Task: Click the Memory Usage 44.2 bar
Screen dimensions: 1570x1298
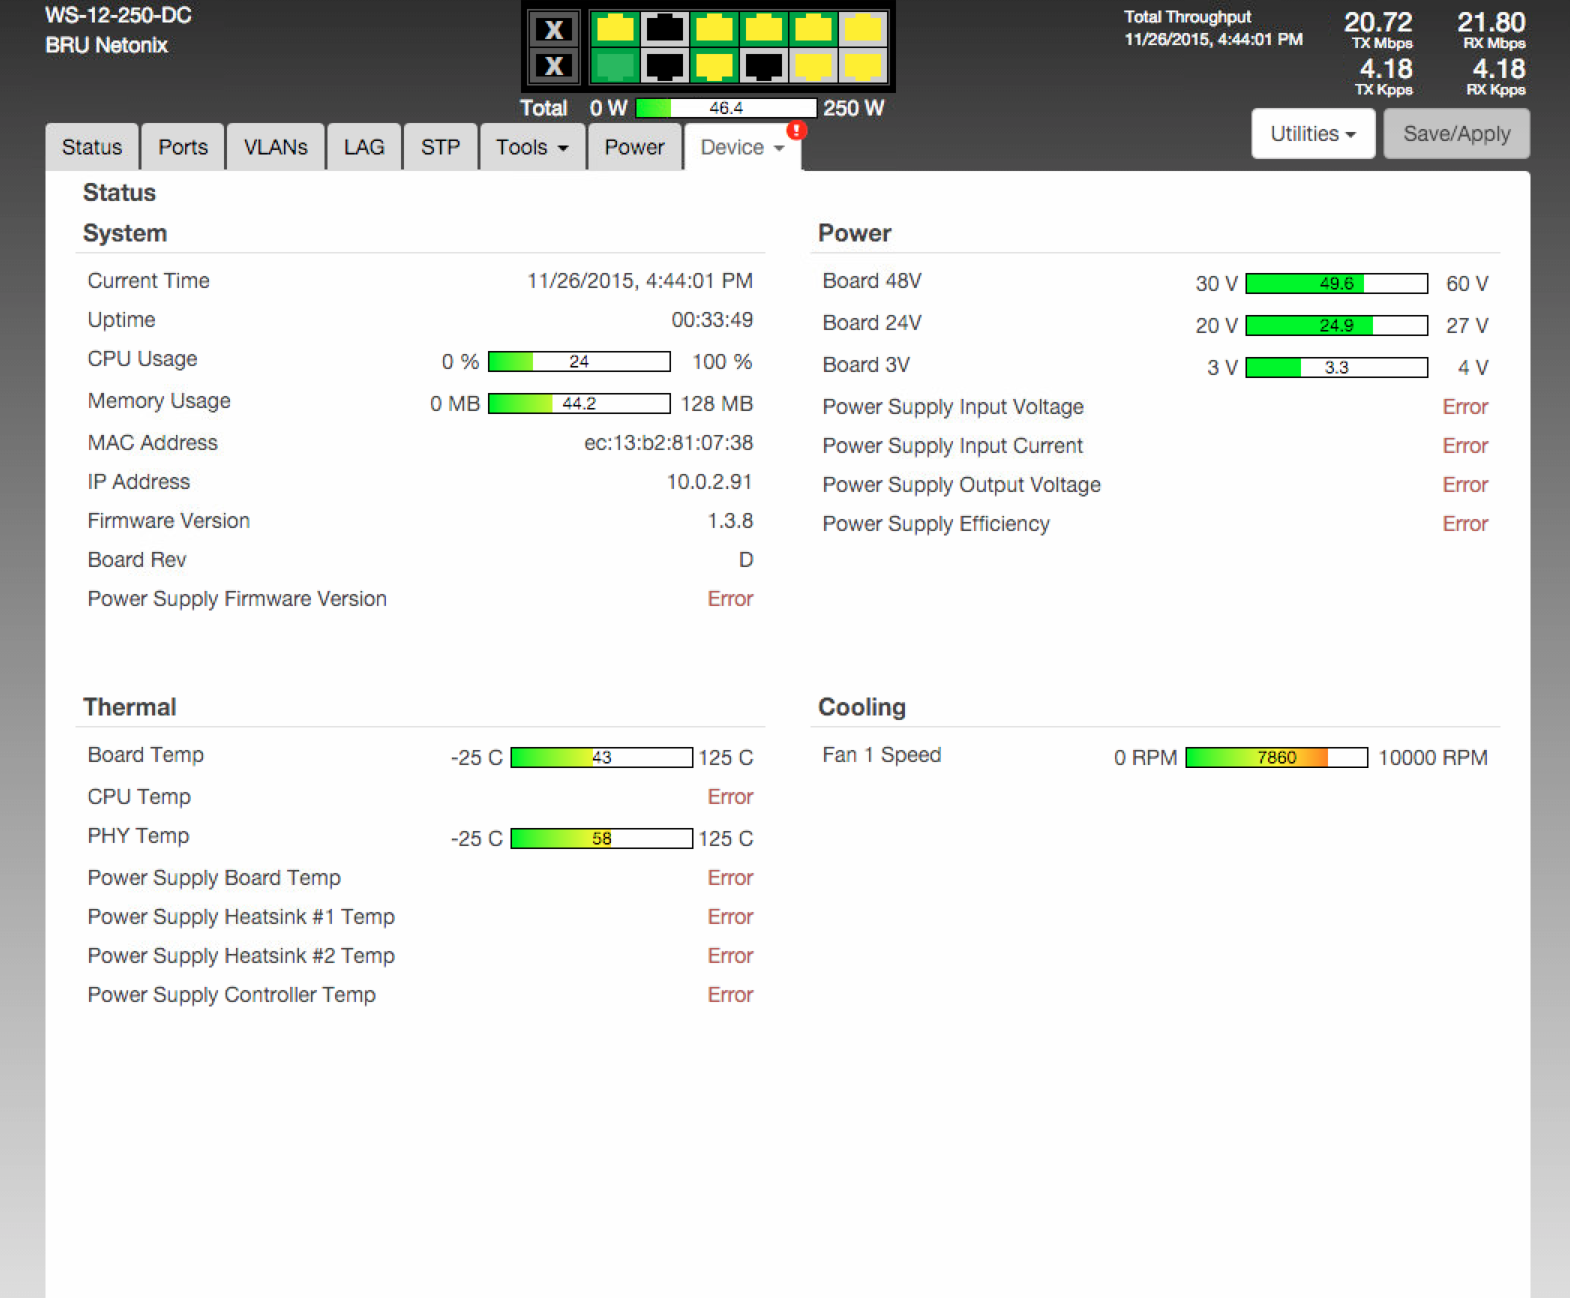Action: [x=579, y=403]
